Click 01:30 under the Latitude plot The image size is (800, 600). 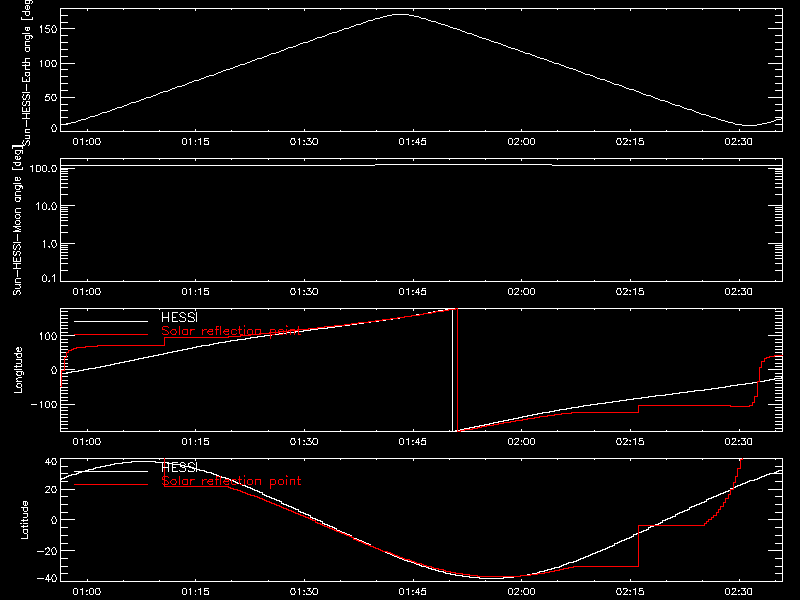304,592
